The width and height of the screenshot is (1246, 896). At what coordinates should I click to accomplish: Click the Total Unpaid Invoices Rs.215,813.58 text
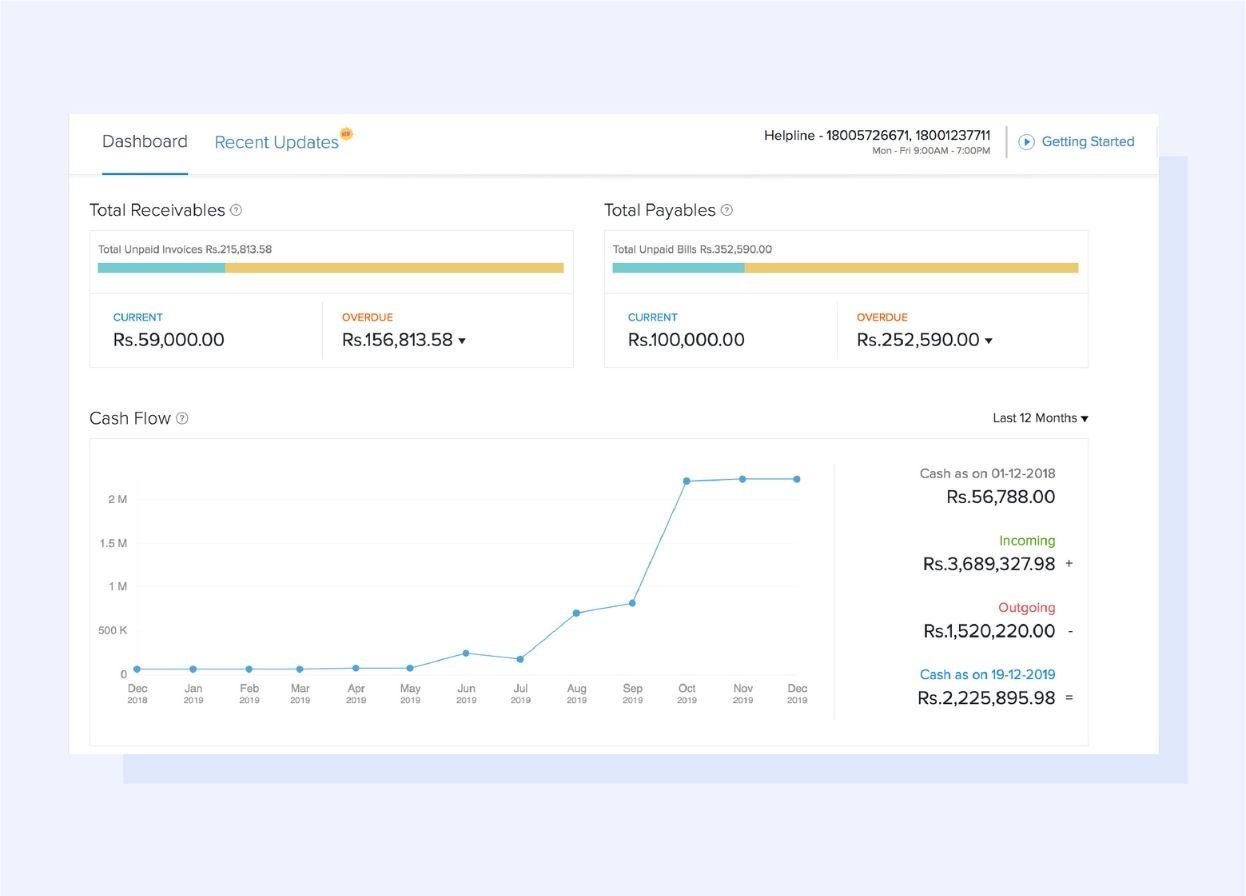(x=185, y=249)
